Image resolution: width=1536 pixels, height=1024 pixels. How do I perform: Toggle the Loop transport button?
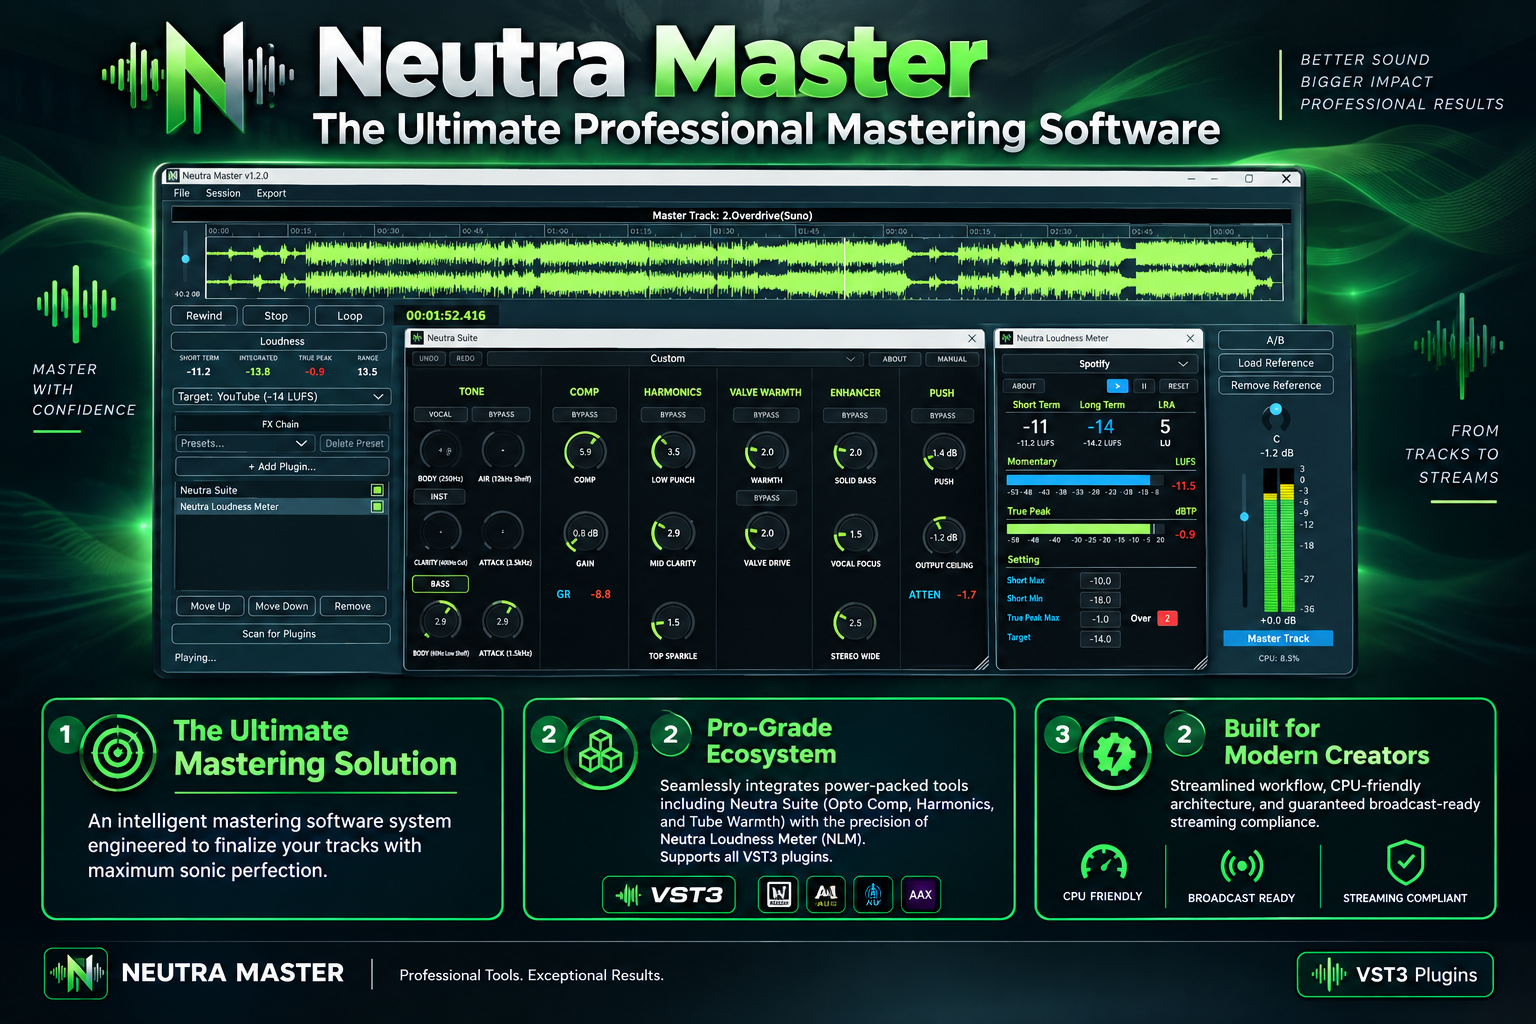[350, 316]
